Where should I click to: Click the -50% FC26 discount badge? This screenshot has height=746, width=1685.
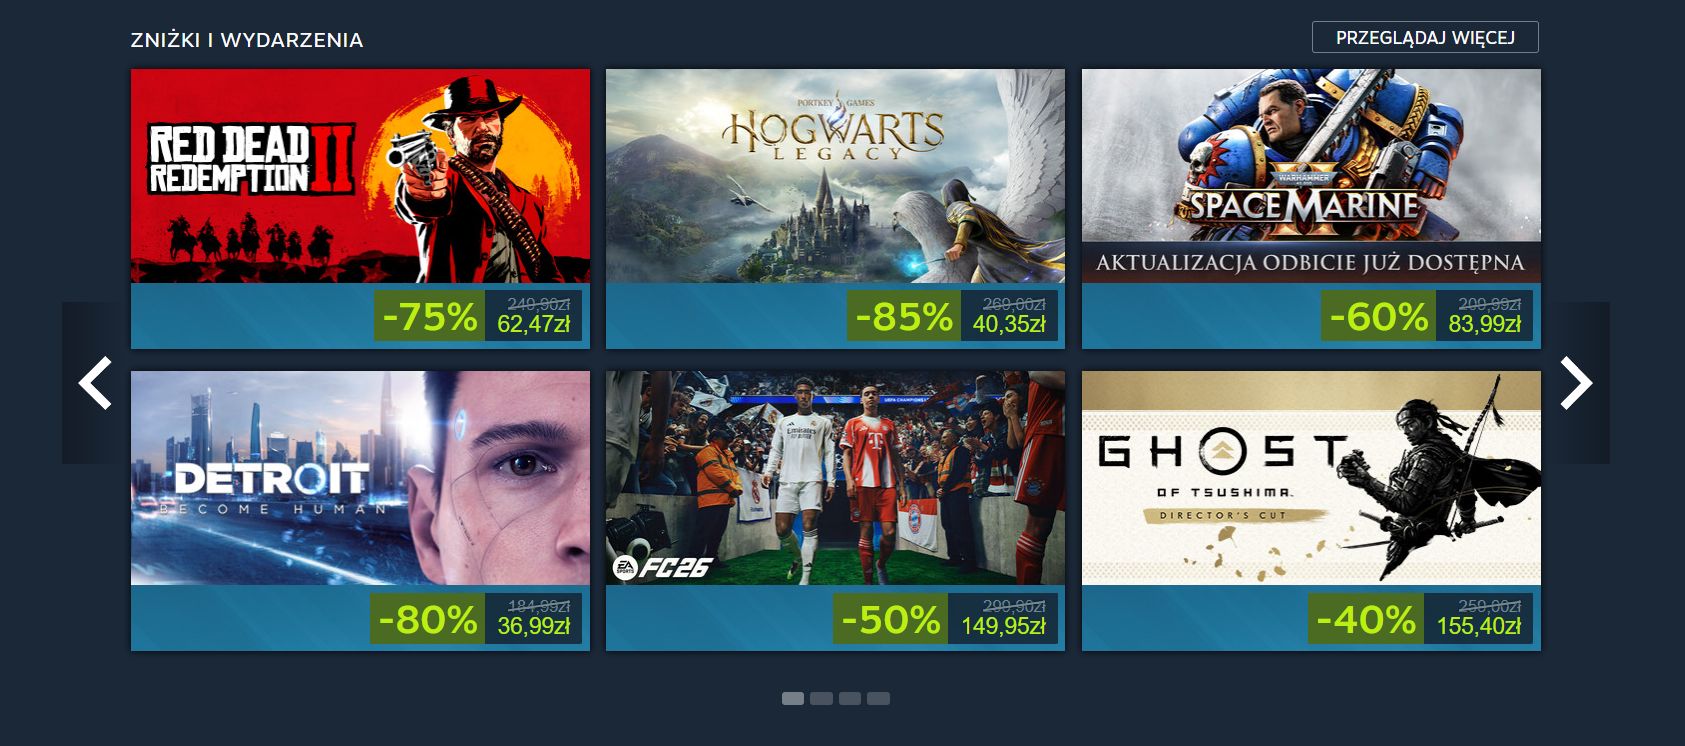(891, 619)
